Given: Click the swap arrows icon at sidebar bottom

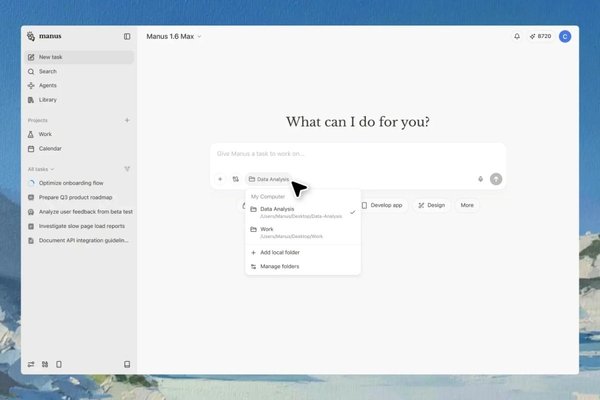Looking at the screenshot, I should click(31, 364).
